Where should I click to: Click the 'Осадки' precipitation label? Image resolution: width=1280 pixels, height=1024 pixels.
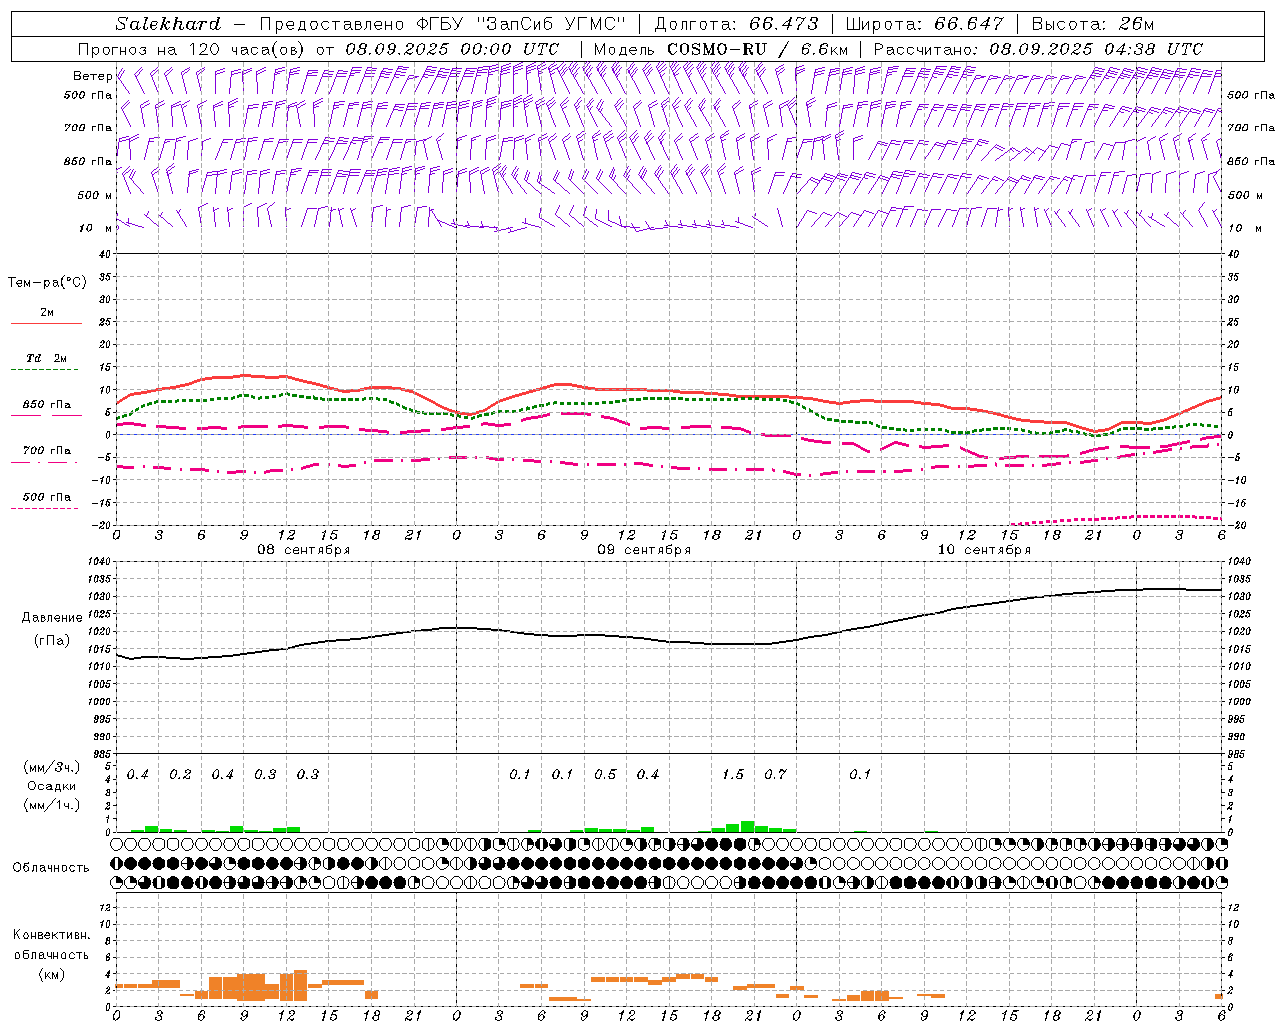click(x=52, y=786)
